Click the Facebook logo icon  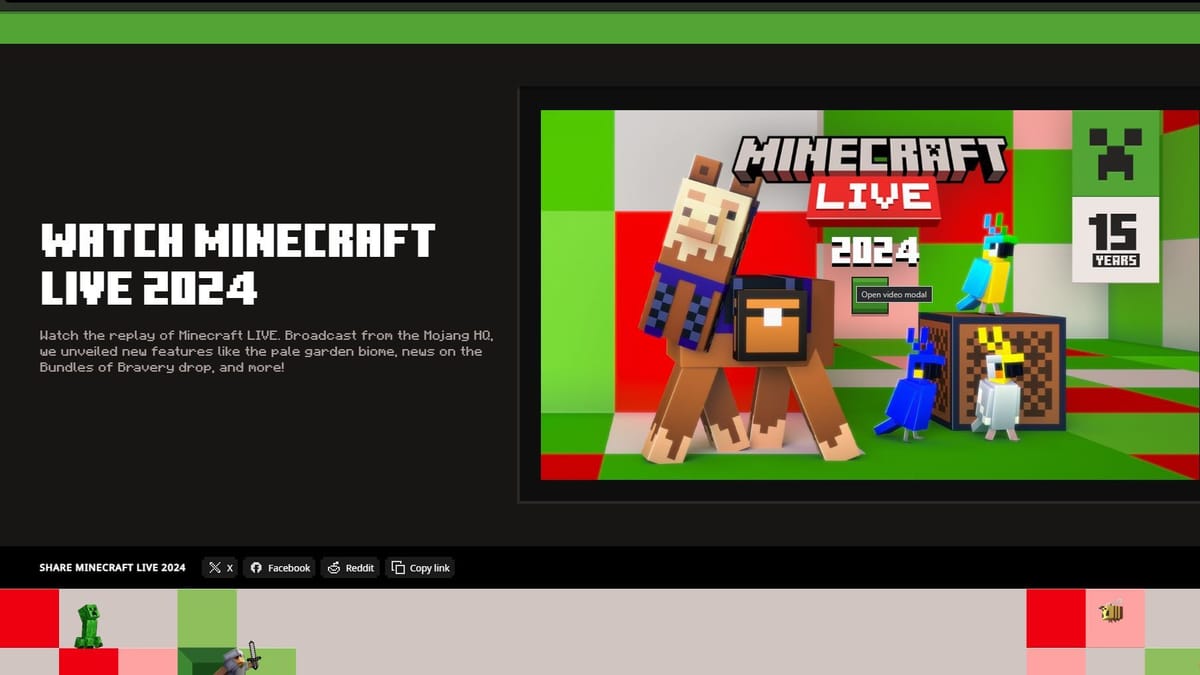[x=256, y=567]
